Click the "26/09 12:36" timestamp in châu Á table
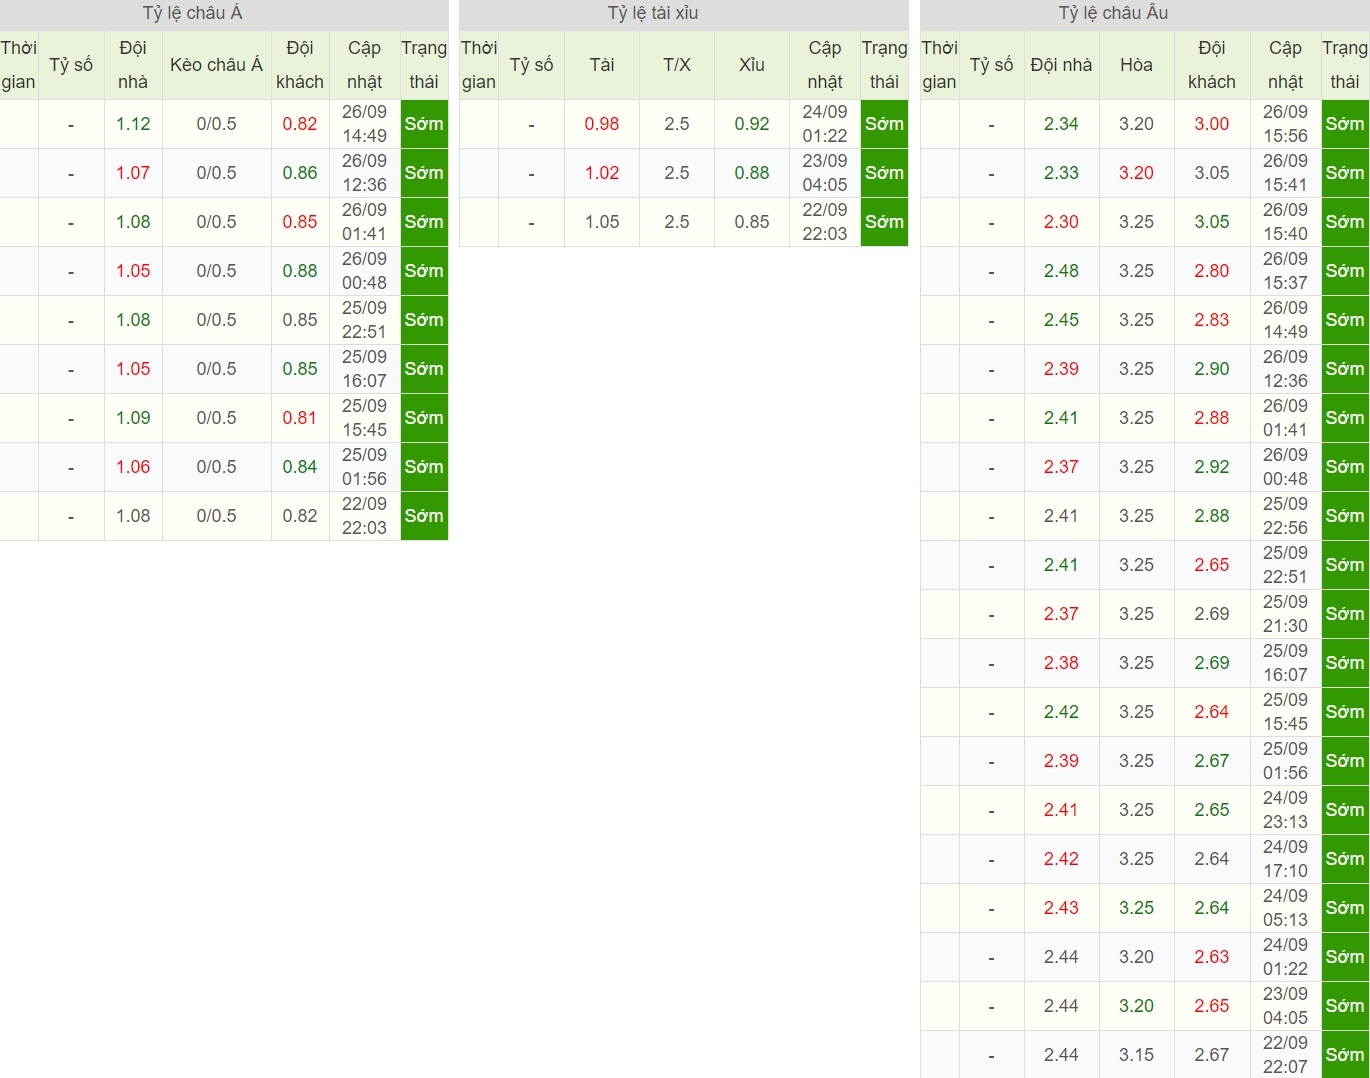1370x1078 pixels. click(x=364, y=173)
